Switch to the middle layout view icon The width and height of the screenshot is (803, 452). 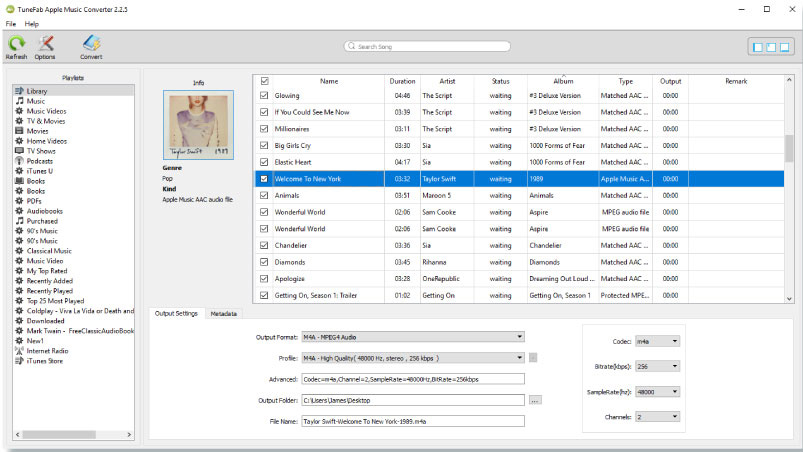771,47
